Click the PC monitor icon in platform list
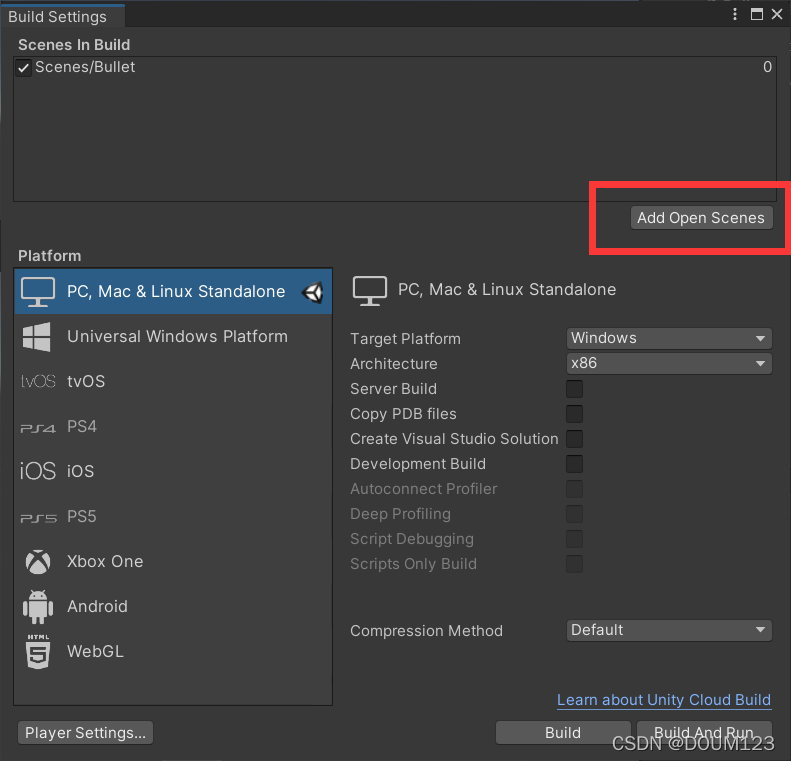Screen dimensions: 791x761 pos(38,291)
